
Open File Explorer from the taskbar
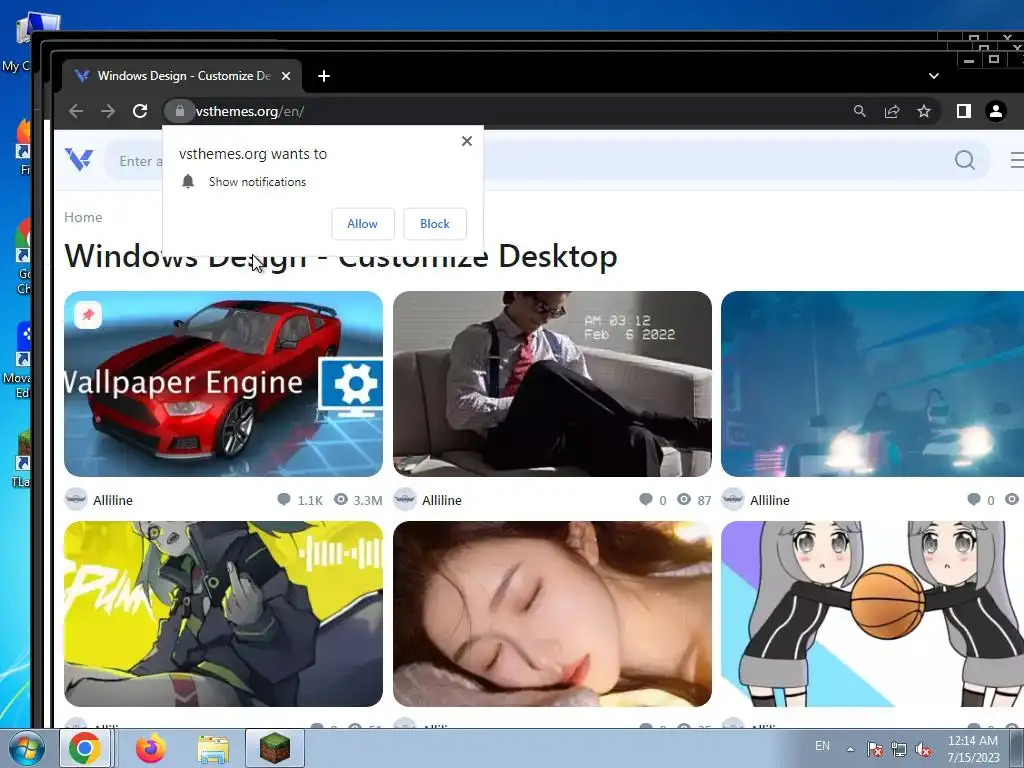pos(214,749)
